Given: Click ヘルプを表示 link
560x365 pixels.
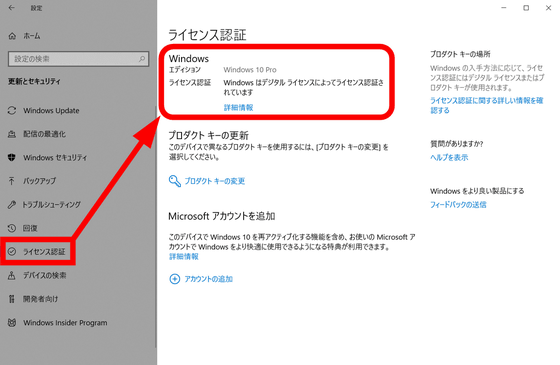Looking at the screenshot, I should (449, 158).
